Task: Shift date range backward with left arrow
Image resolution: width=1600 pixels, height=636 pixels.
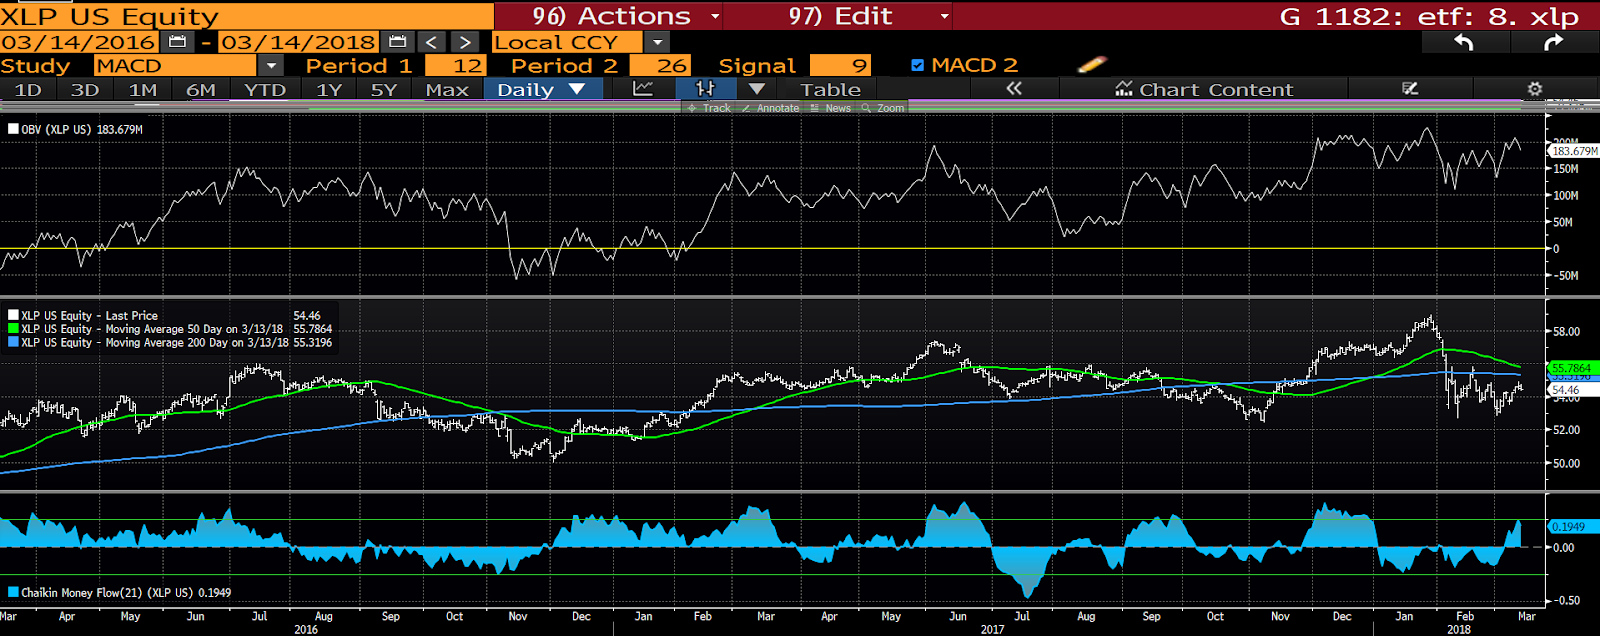Action: [431, 42]
